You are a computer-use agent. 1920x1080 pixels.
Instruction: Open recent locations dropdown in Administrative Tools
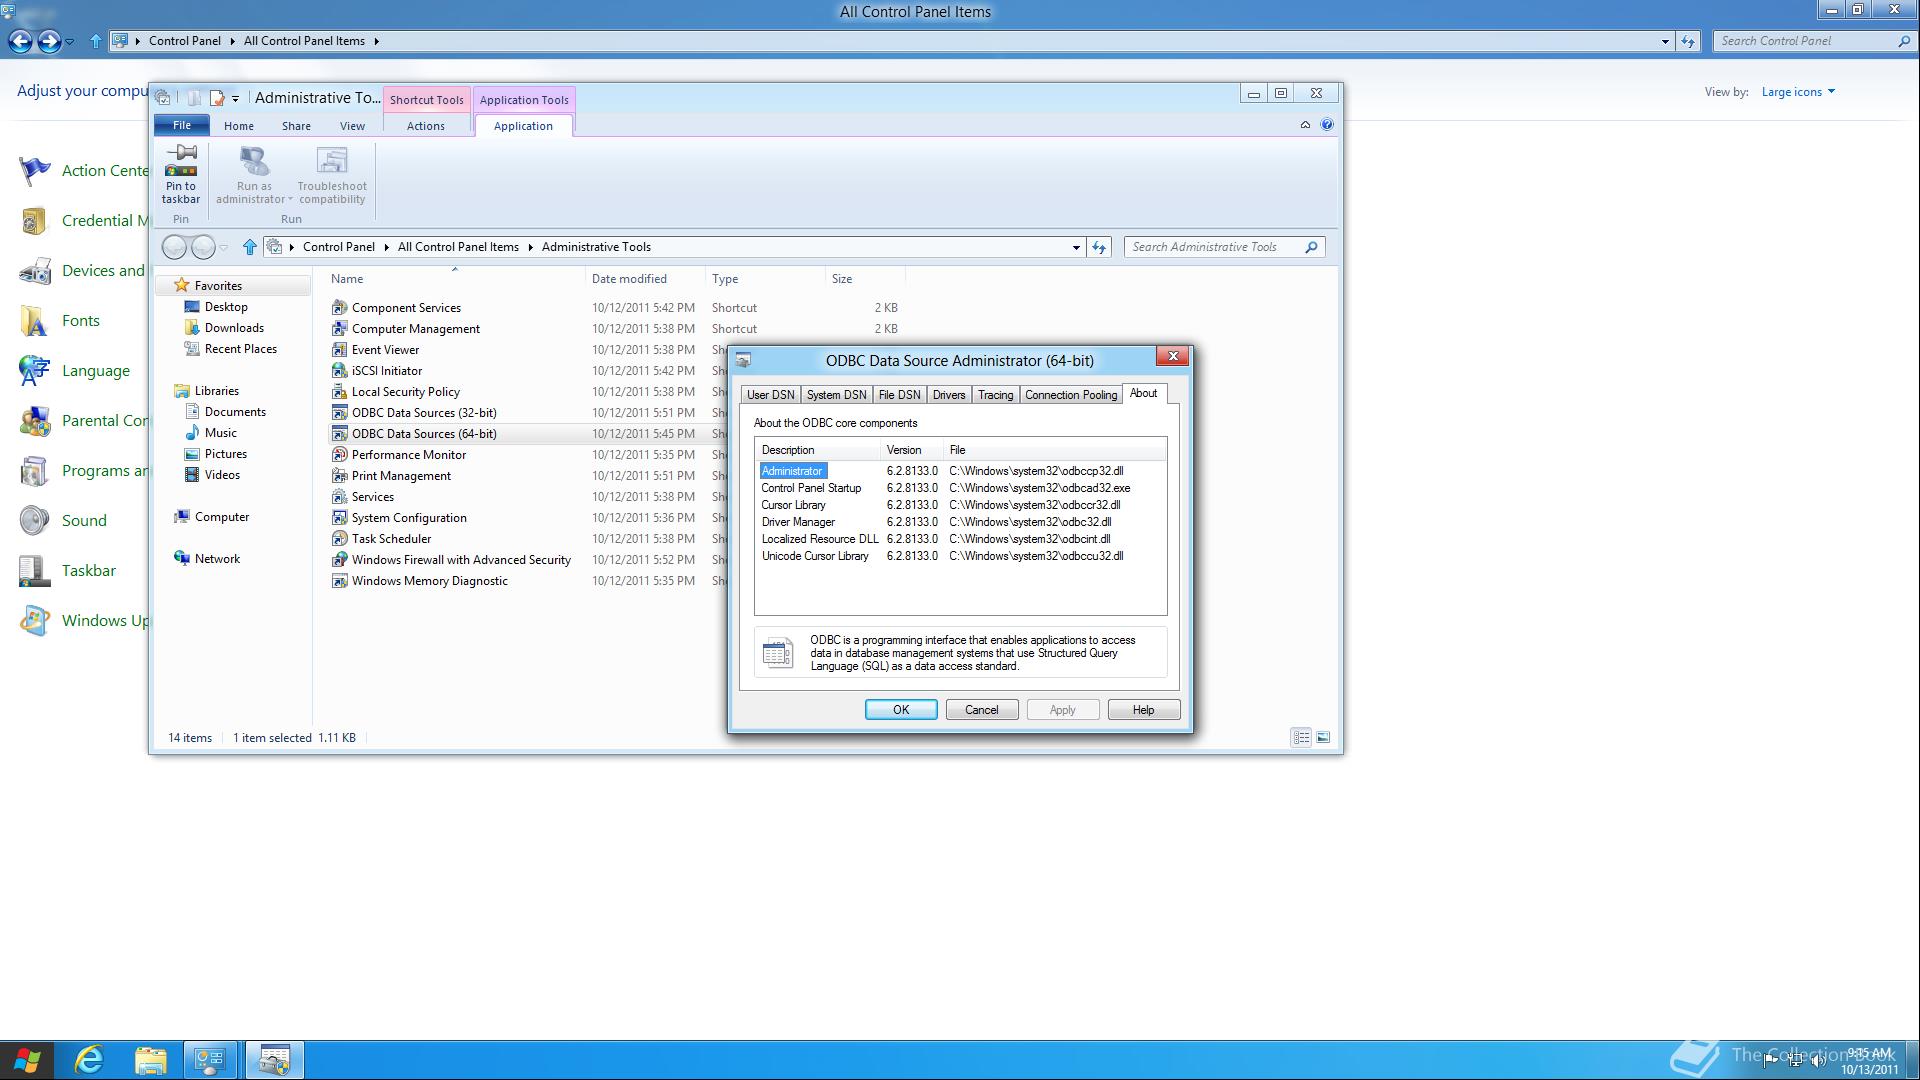pos(224,247)
